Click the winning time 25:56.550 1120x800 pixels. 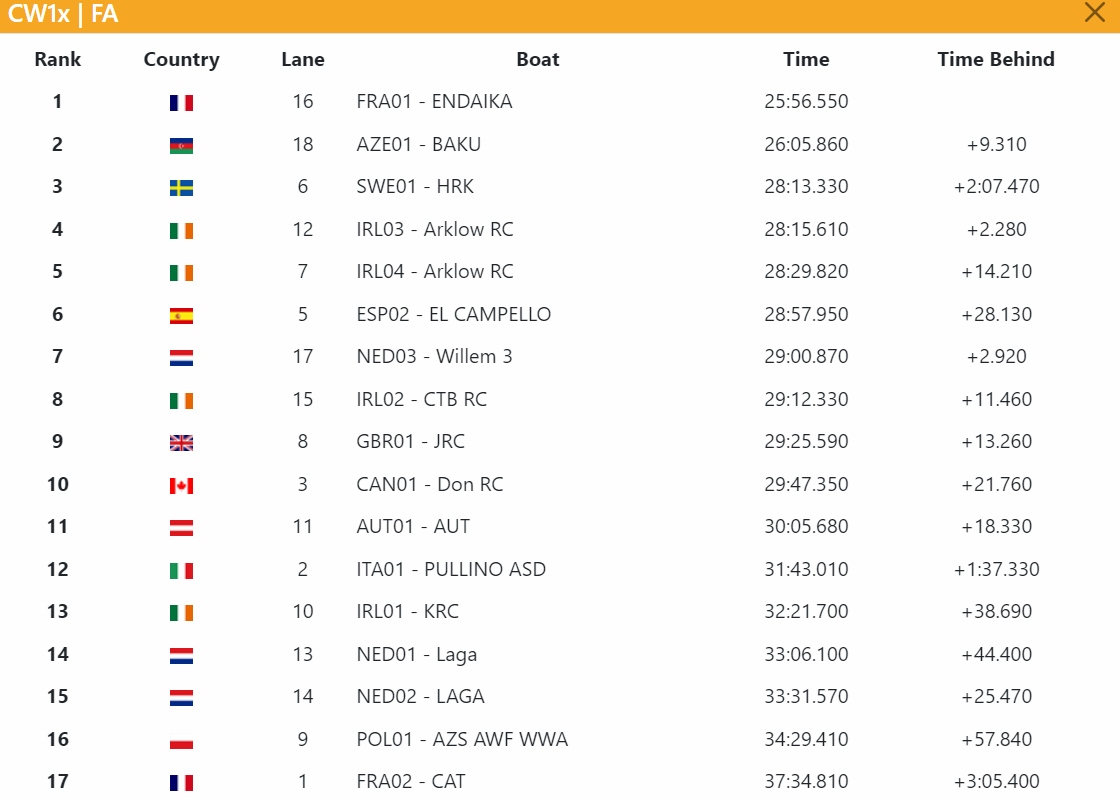coord(806,101)
